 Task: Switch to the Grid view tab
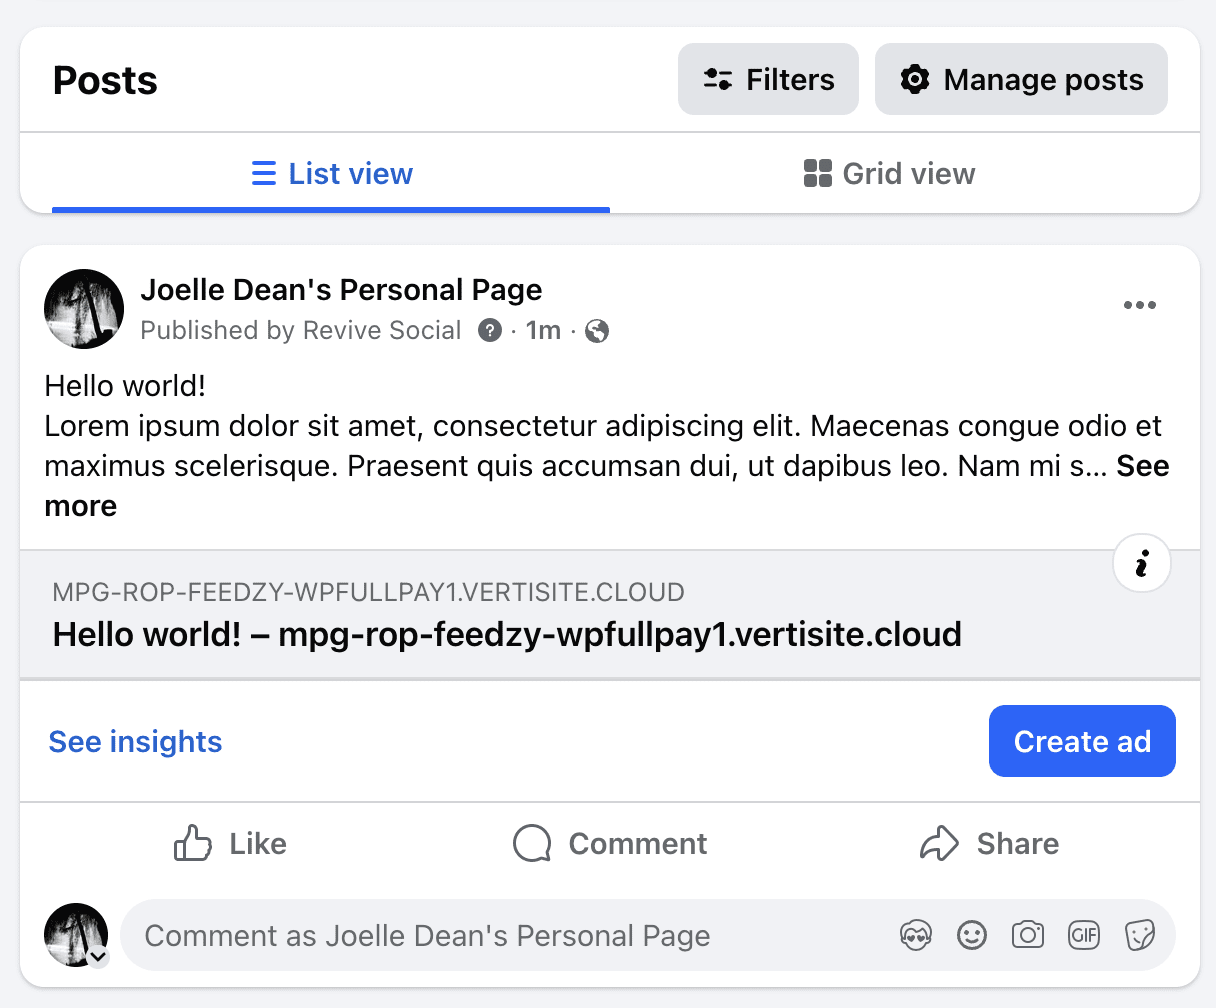[x=889, y=174]
